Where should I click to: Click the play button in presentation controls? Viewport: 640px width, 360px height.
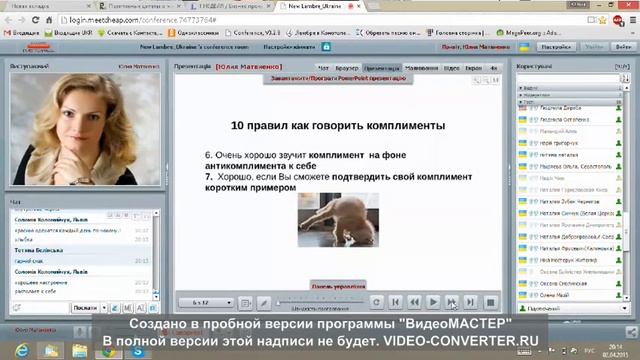pos(433,302)
